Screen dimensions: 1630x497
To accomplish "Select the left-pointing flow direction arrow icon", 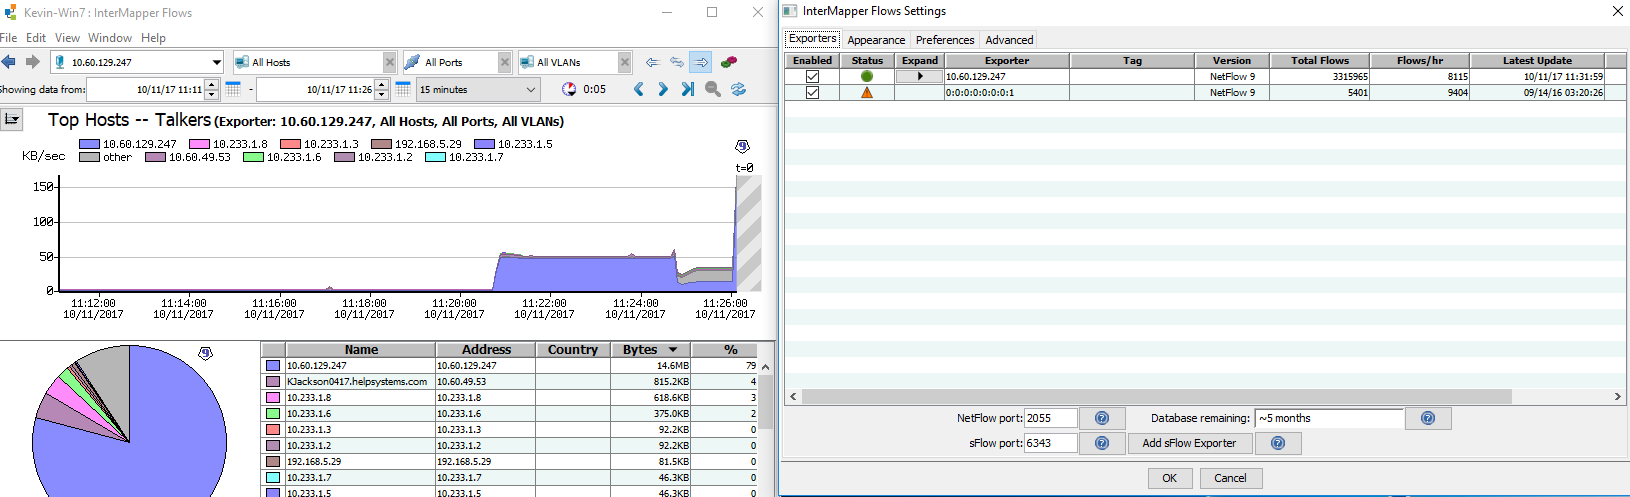I will [652, 62].
